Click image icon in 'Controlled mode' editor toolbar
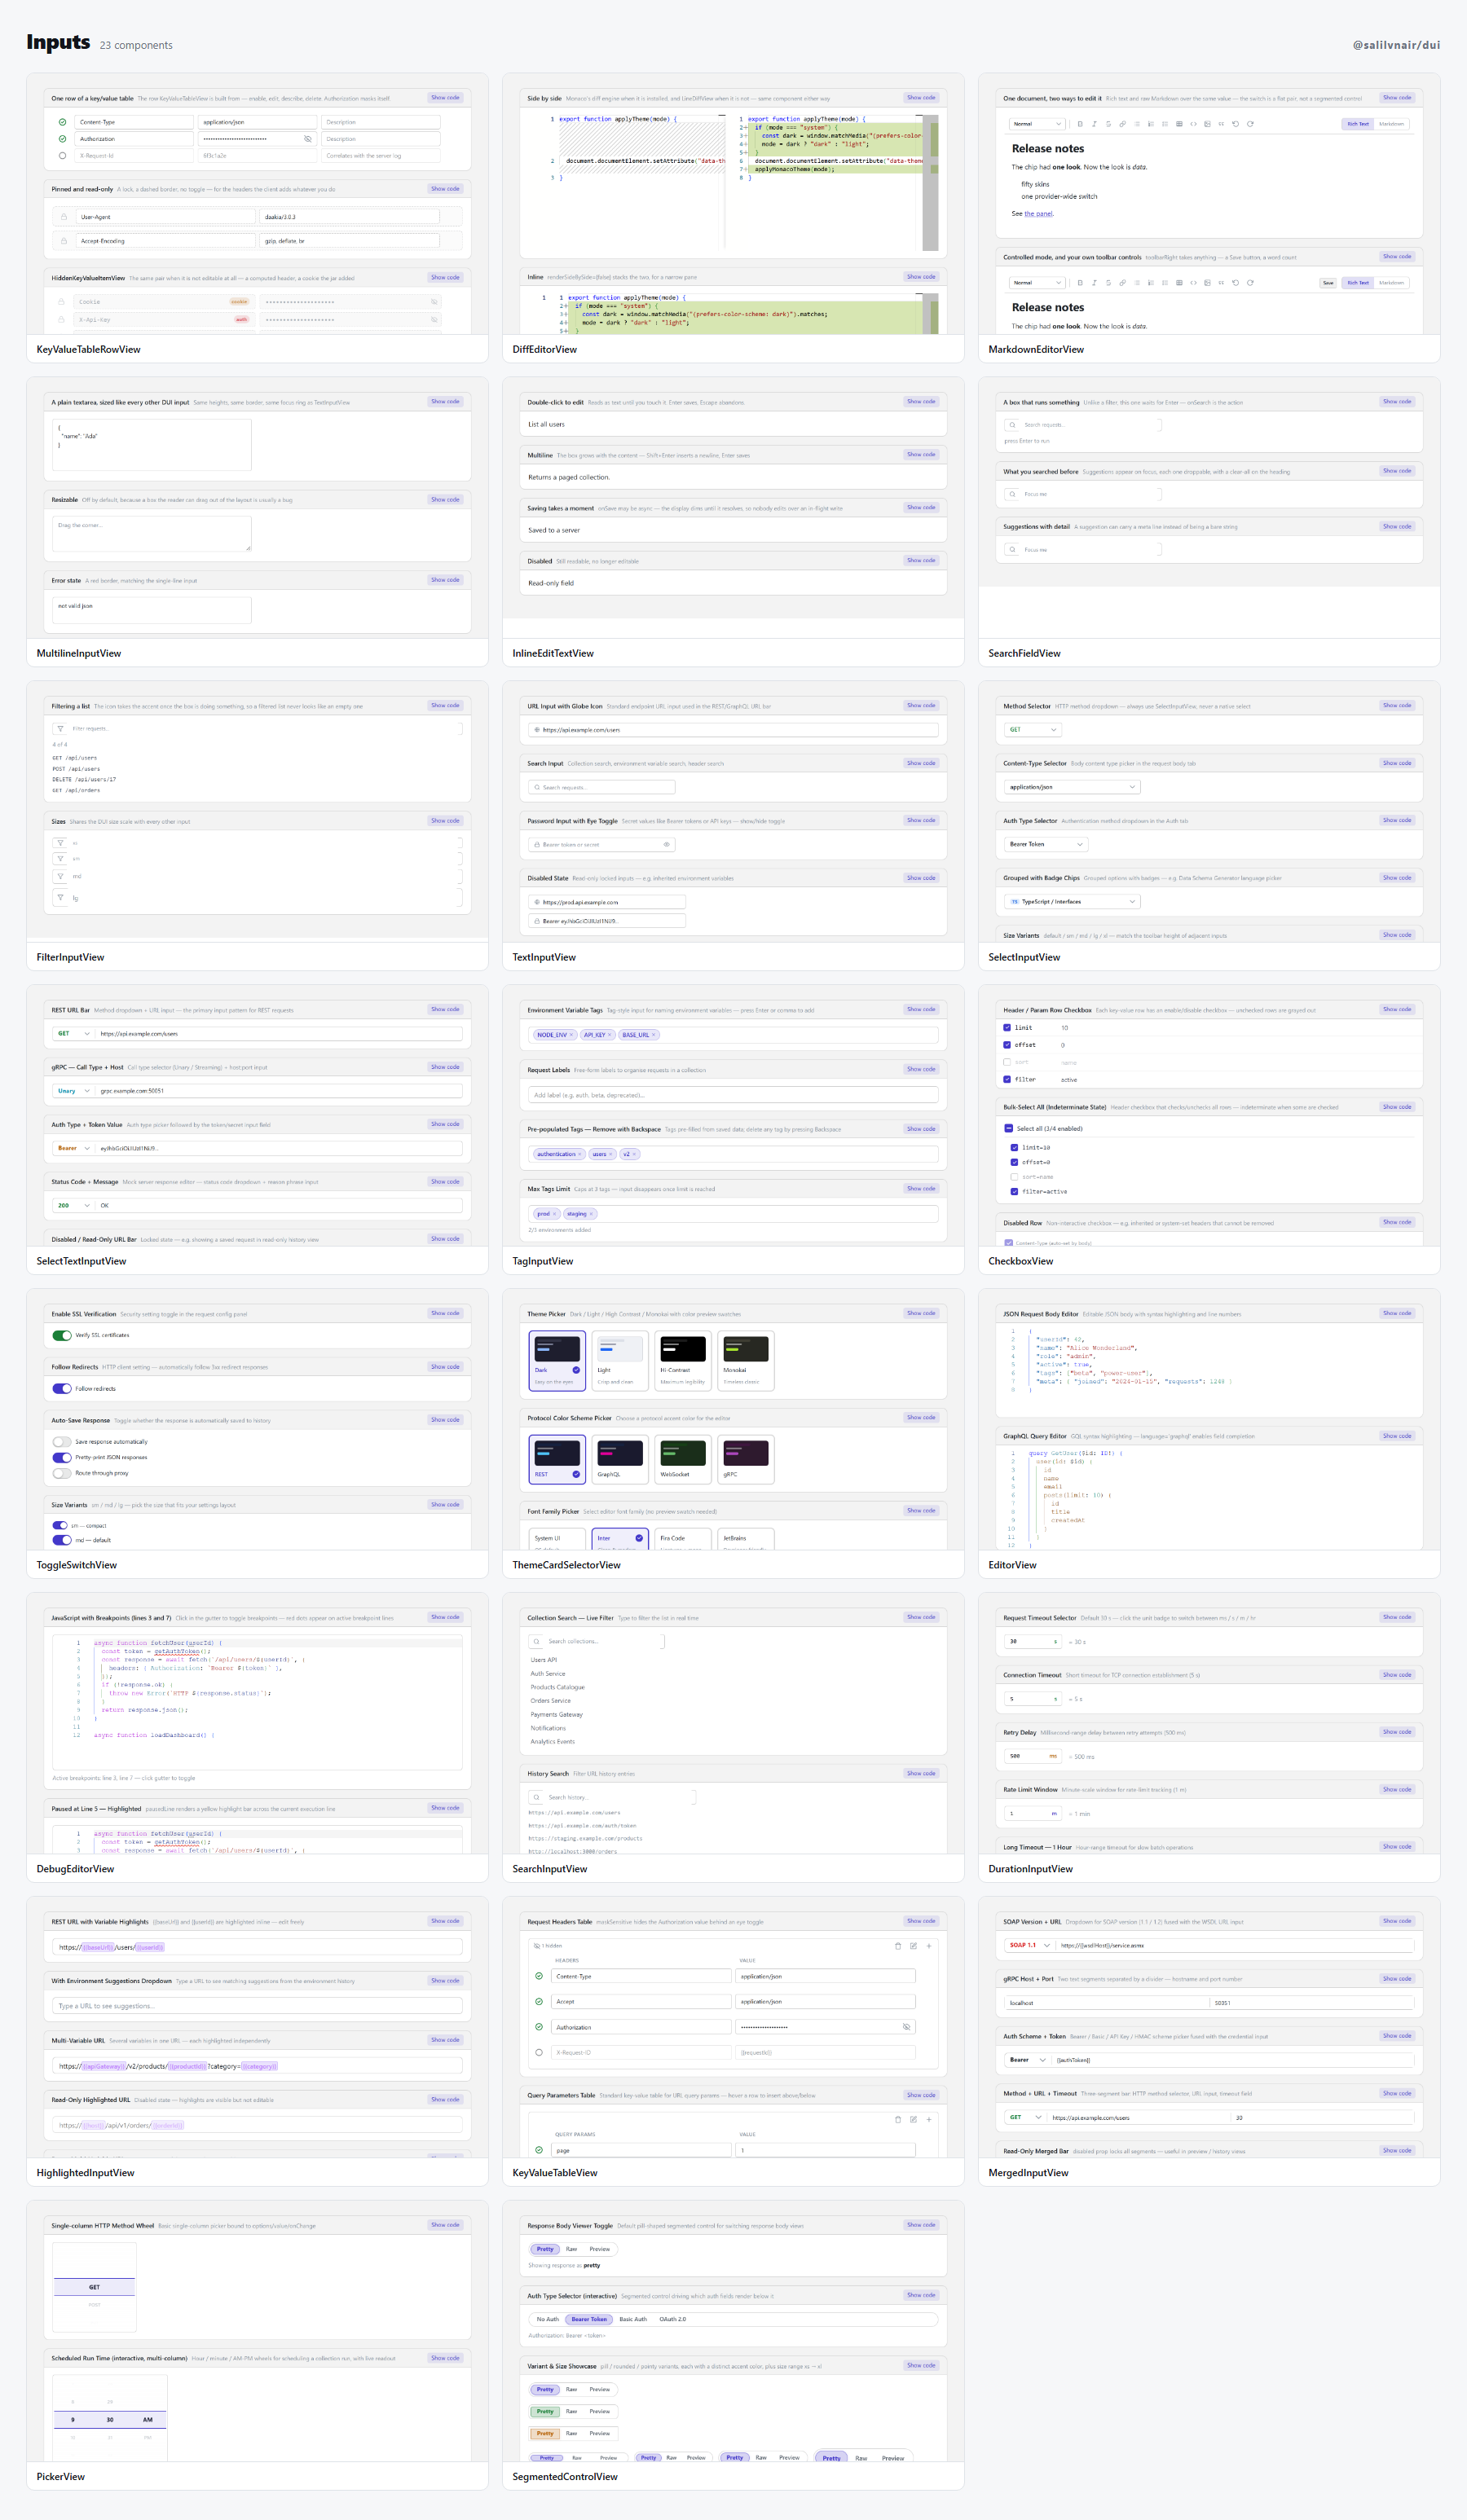Screen dimensions: 1467x2520 pyautogui.click(x=1208, y=283)
